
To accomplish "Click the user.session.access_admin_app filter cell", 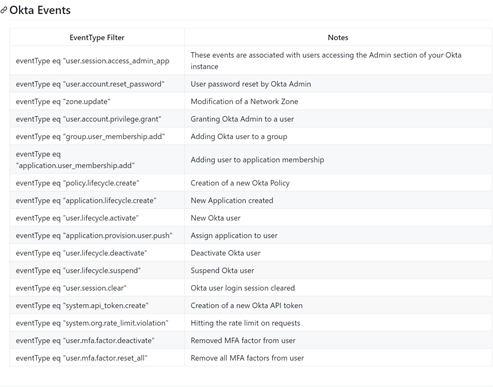I will [97, 61].
